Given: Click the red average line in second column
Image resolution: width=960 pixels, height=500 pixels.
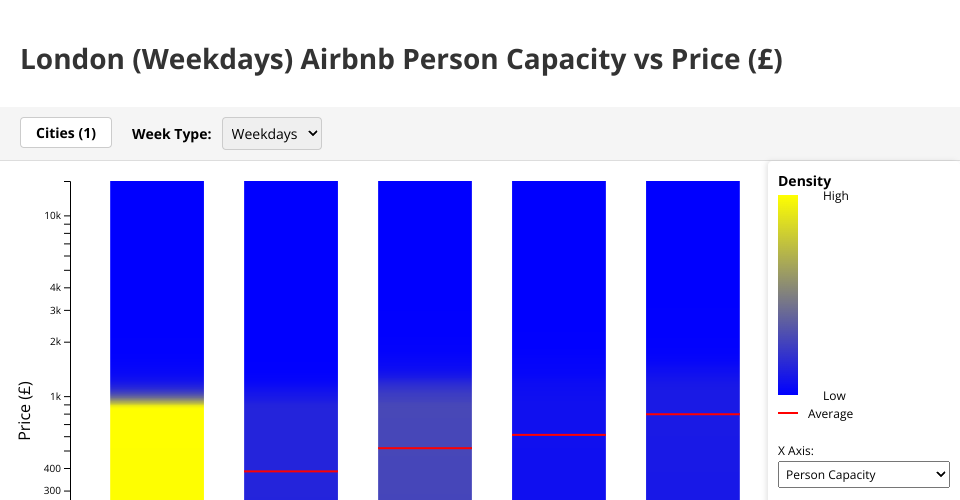Looking at the screenshot, I should click(x=291, y=471).
